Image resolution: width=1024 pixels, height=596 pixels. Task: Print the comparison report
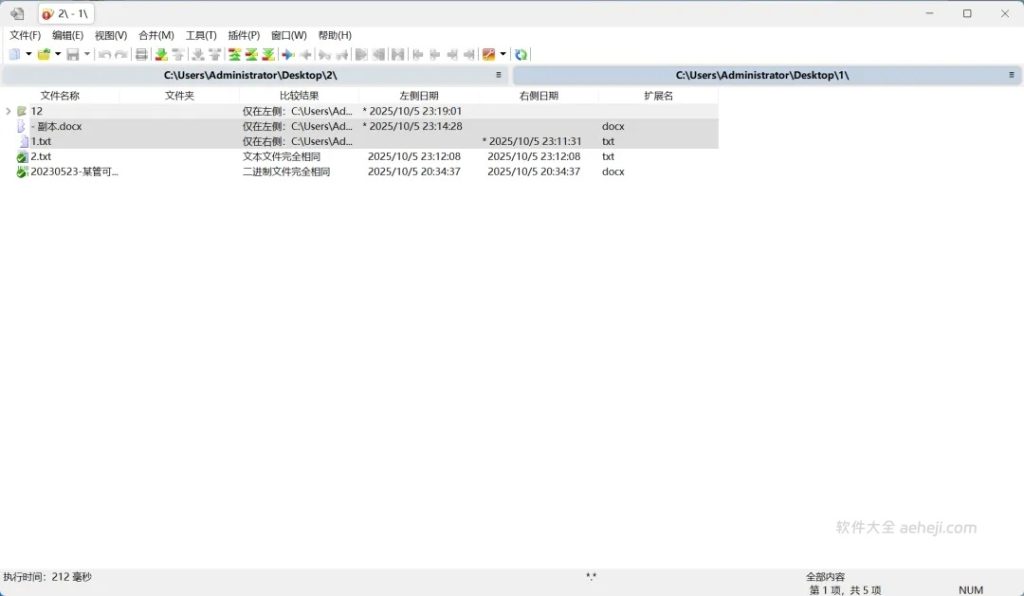pos(142,54)
